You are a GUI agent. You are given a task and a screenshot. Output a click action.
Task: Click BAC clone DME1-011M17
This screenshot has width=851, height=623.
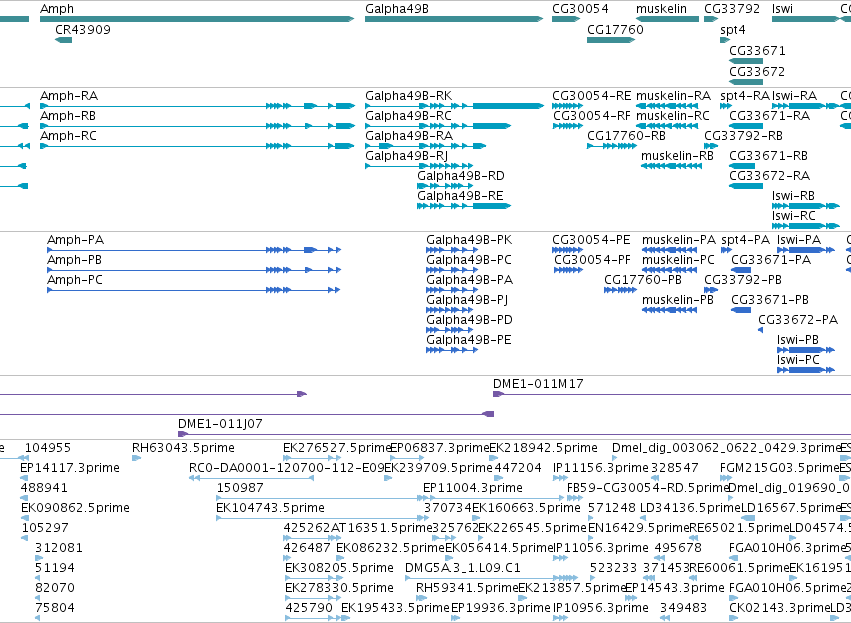click(672, 394)
